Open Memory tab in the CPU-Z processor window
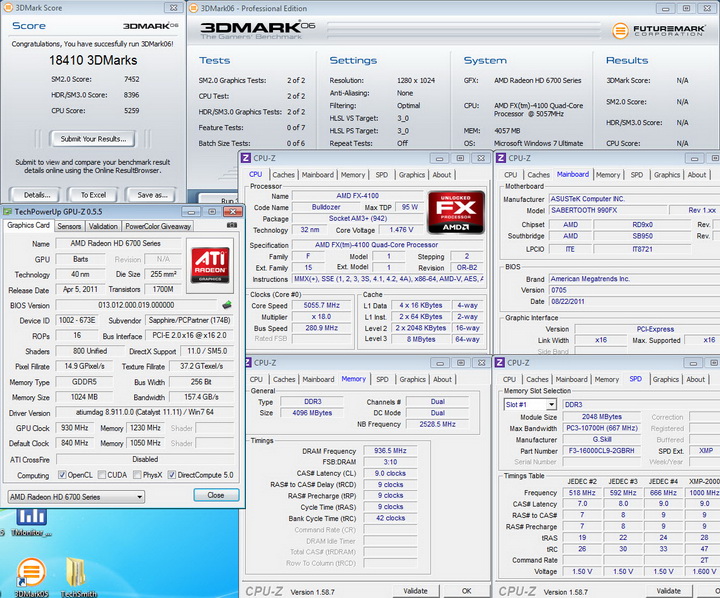 tap(353, 175)
